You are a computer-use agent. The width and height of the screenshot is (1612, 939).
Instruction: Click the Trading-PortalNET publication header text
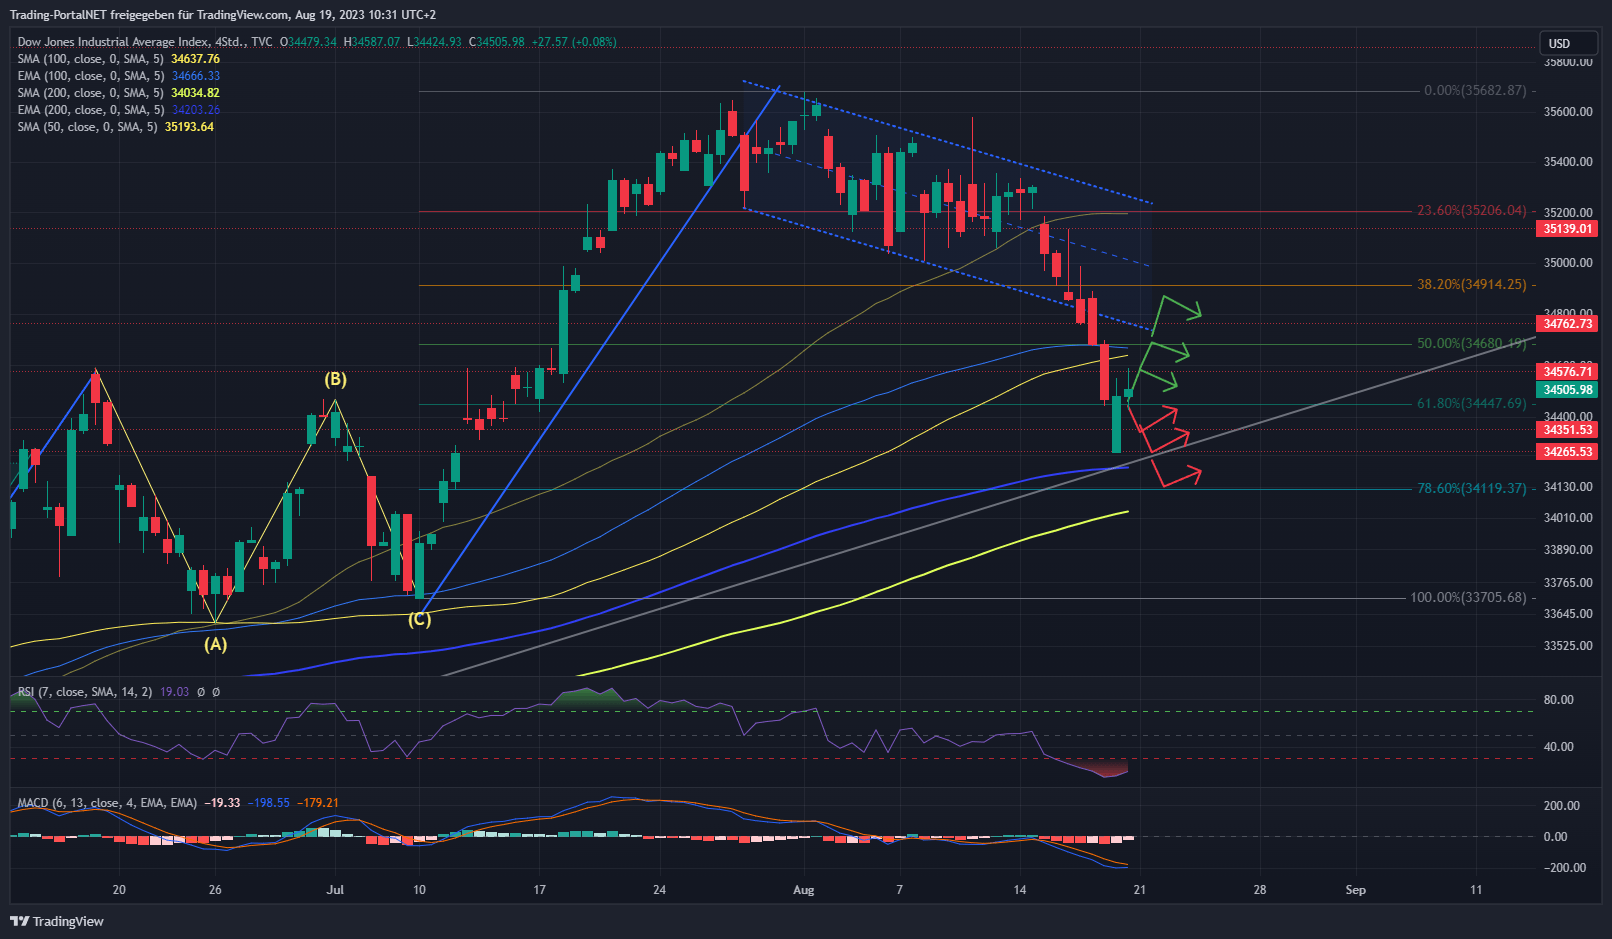click(222, 15)
